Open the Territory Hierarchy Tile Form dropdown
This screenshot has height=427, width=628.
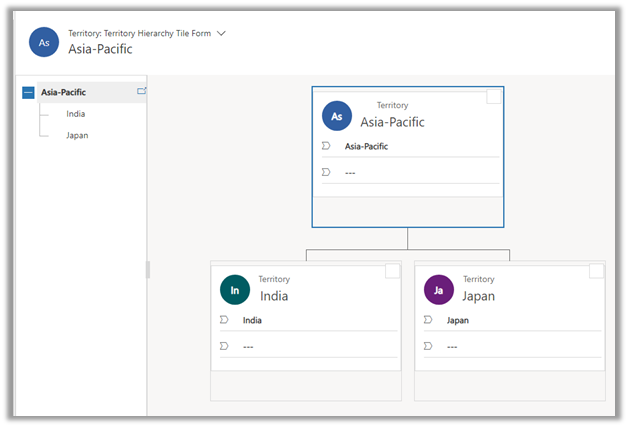point(221,33)
